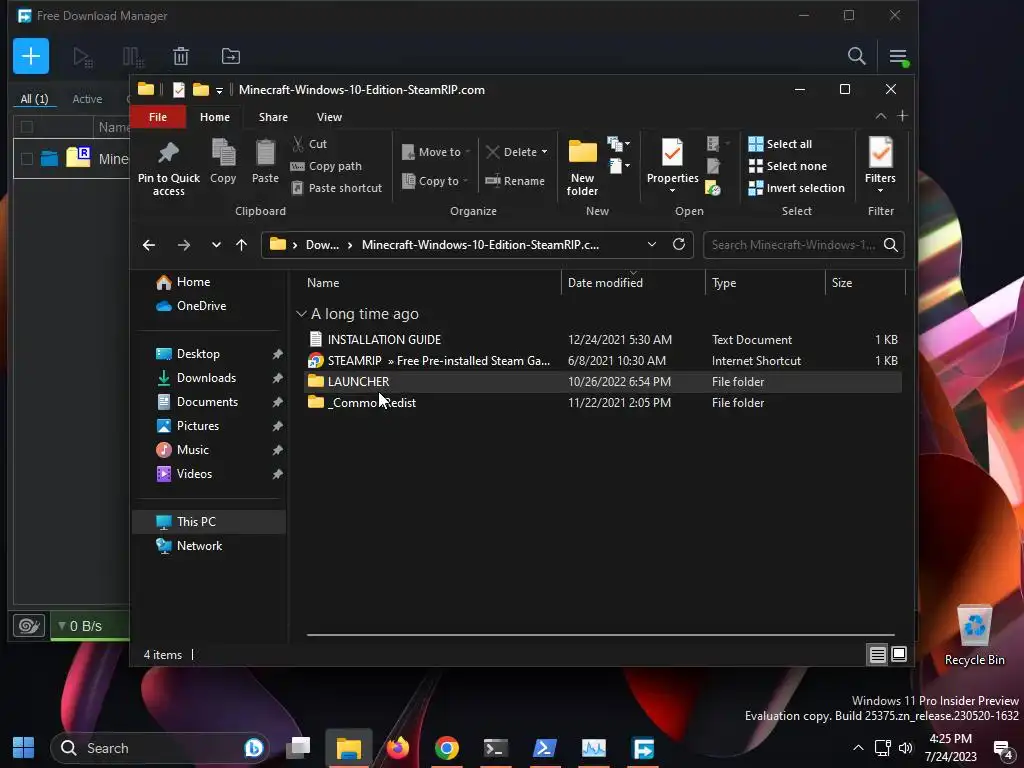Open This PC in navigation pane

point(209,522)
